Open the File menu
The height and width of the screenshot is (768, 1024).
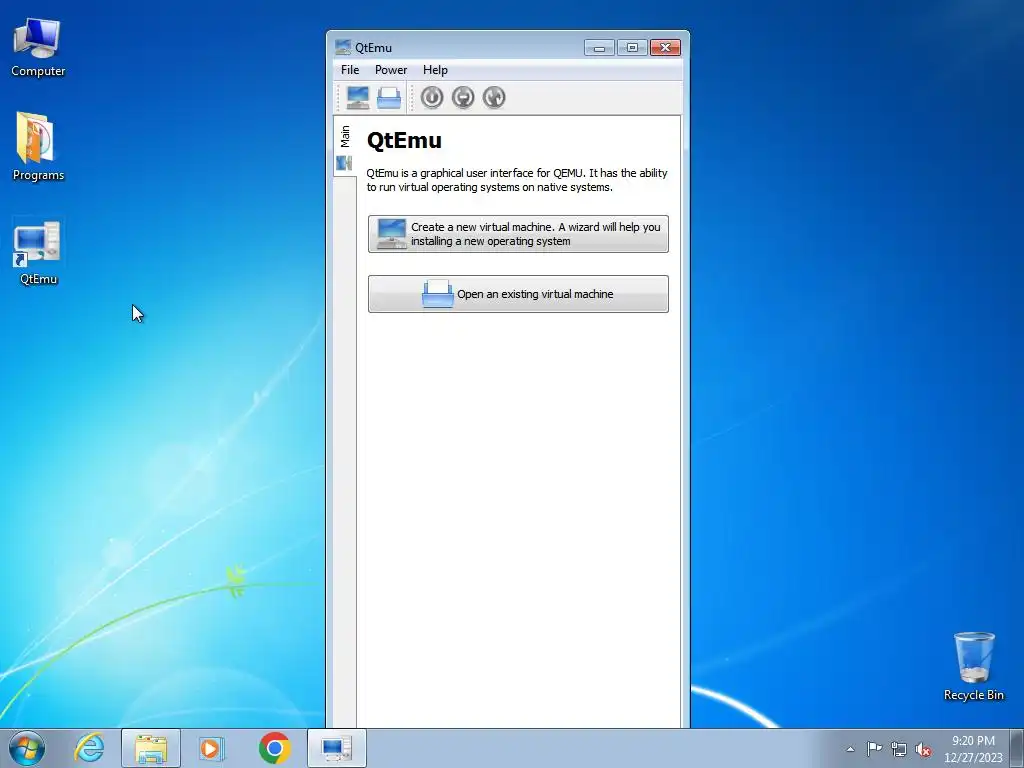(350, 70)
